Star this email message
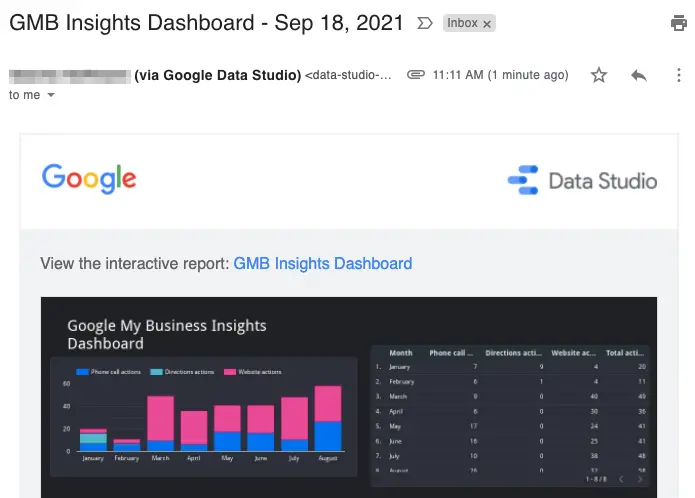 coord(599,75)
